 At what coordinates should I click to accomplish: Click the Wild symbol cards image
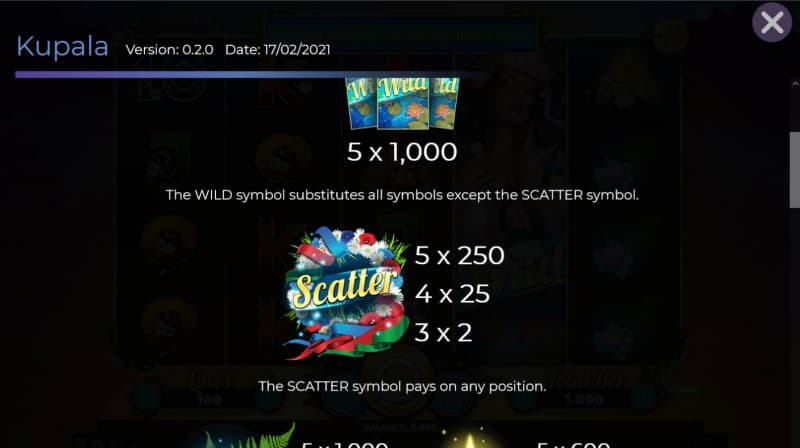[x=403, y=103]
